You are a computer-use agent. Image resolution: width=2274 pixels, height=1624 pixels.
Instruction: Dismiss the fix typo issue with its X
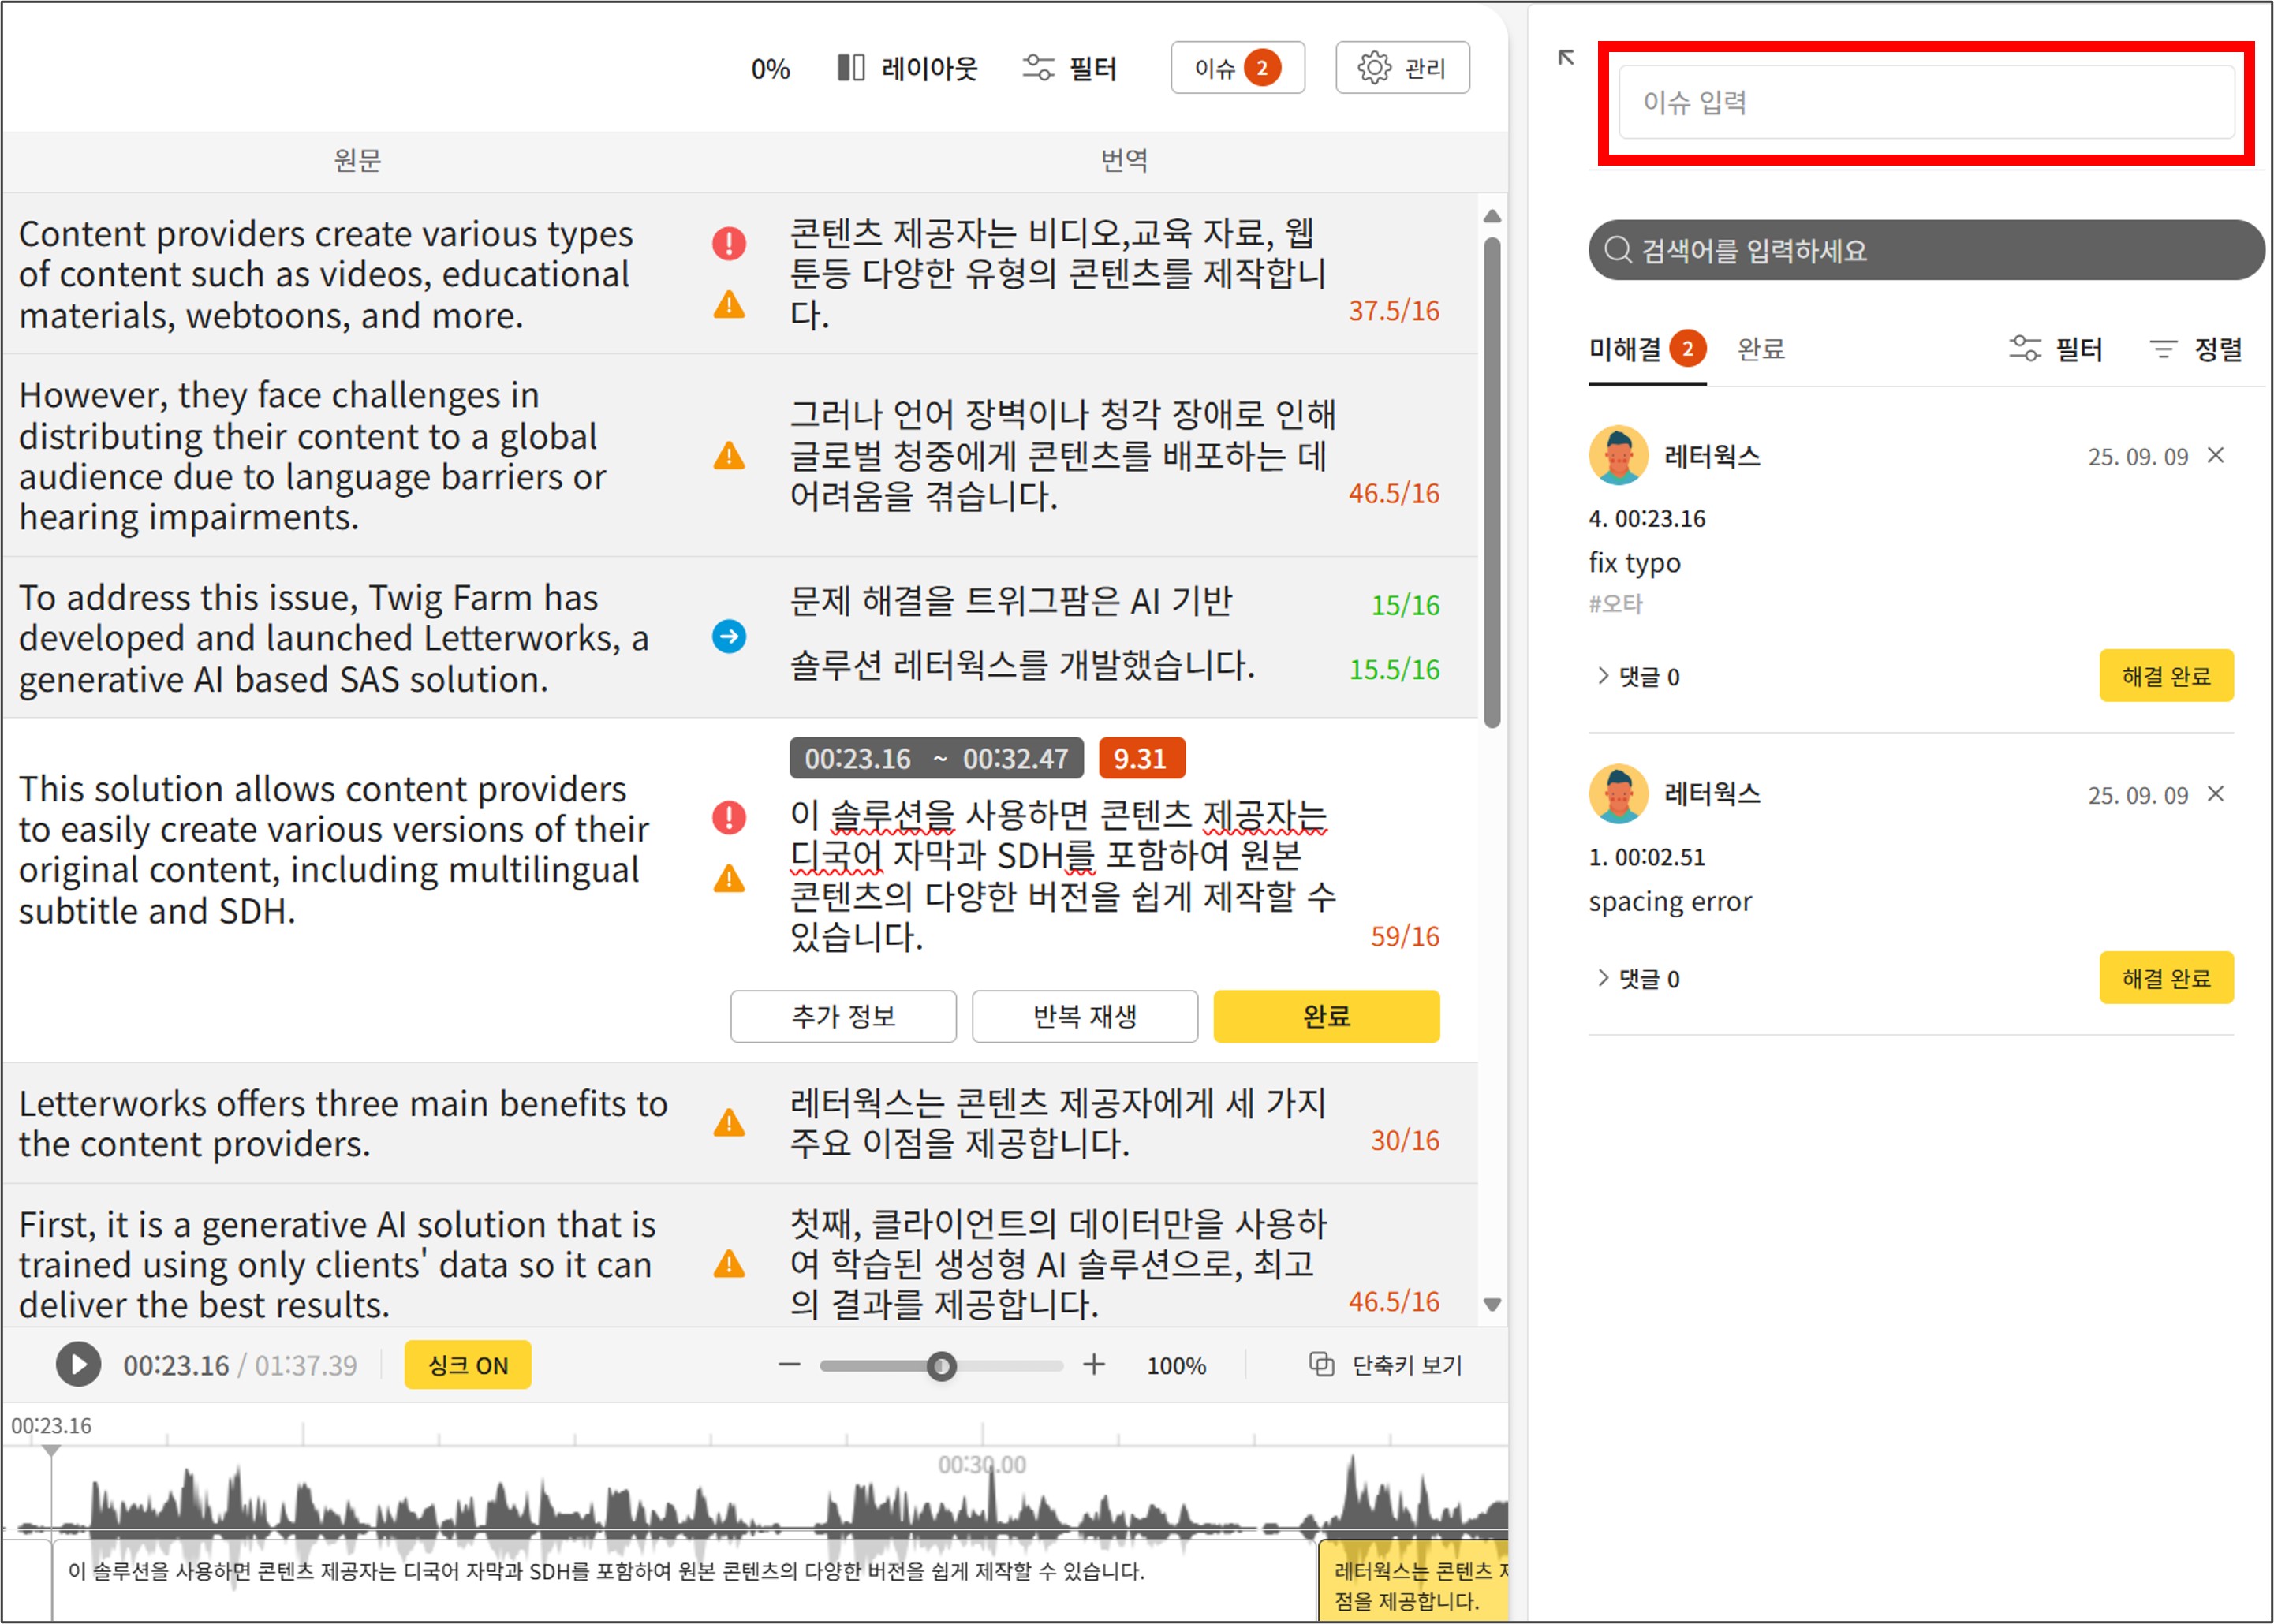[x=2216, y=456]
